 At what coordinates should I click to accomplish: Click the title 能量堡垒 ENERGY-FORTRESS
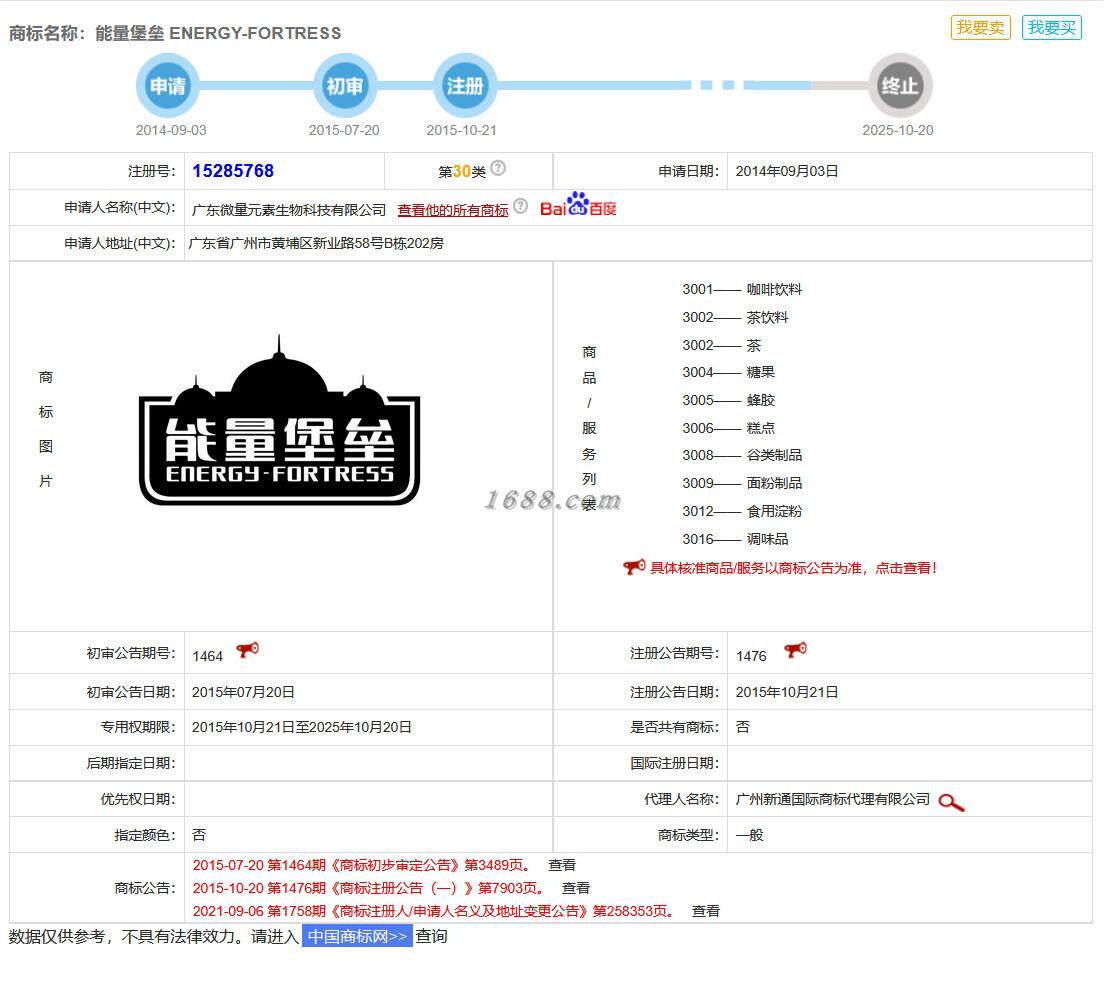click(x=218, y=33)
